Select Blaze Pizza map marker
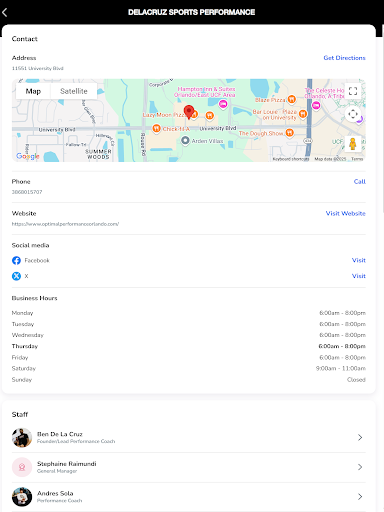This screenshot has width=384, height=512. (292, 99)
